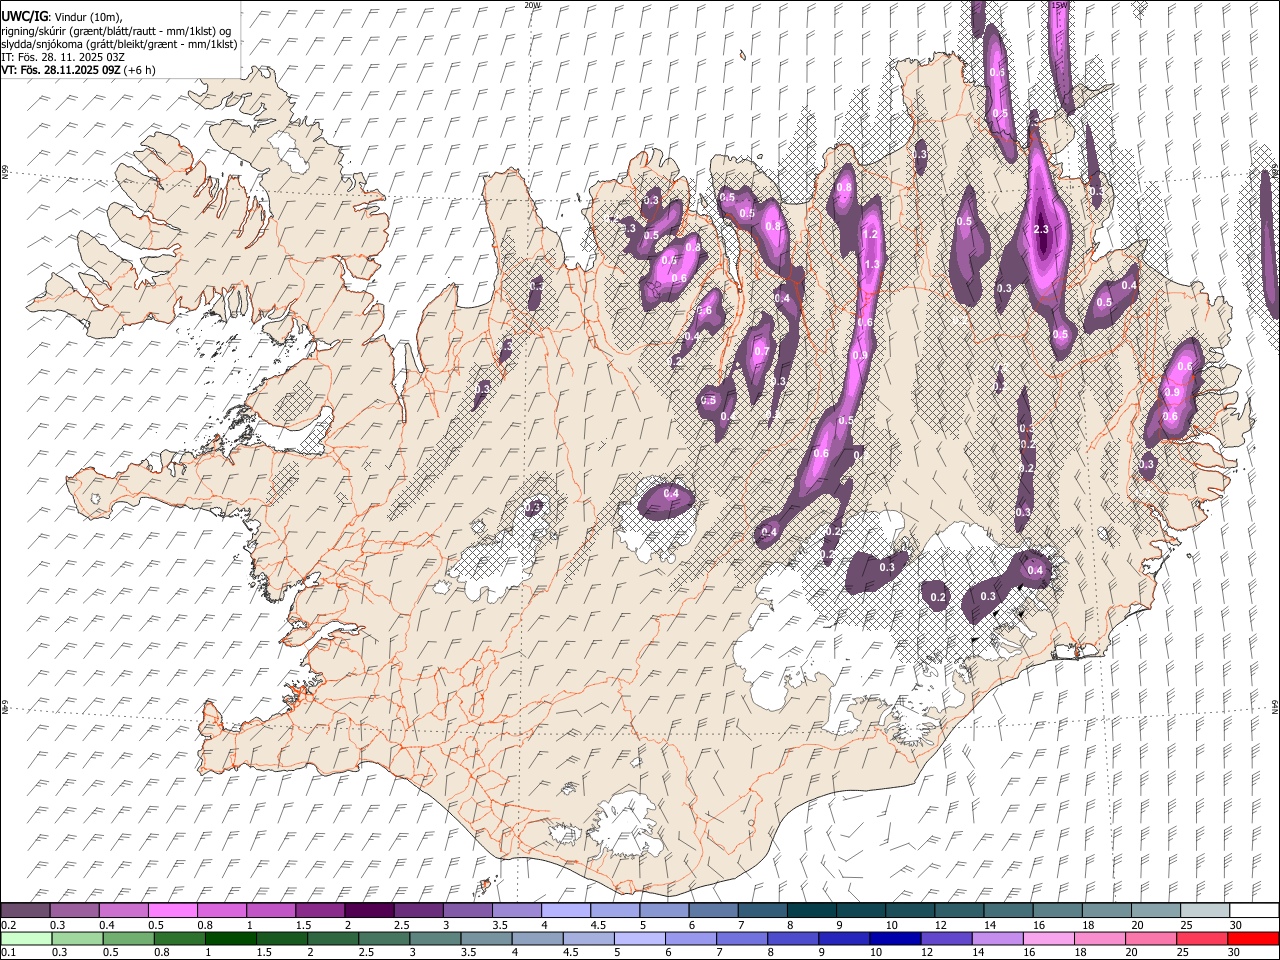Image resolution: width=1280 pixels, height=960 pixels.
Task: Click the '2.3' snowfall peak value on map
Action: (x=1040, y=229)
